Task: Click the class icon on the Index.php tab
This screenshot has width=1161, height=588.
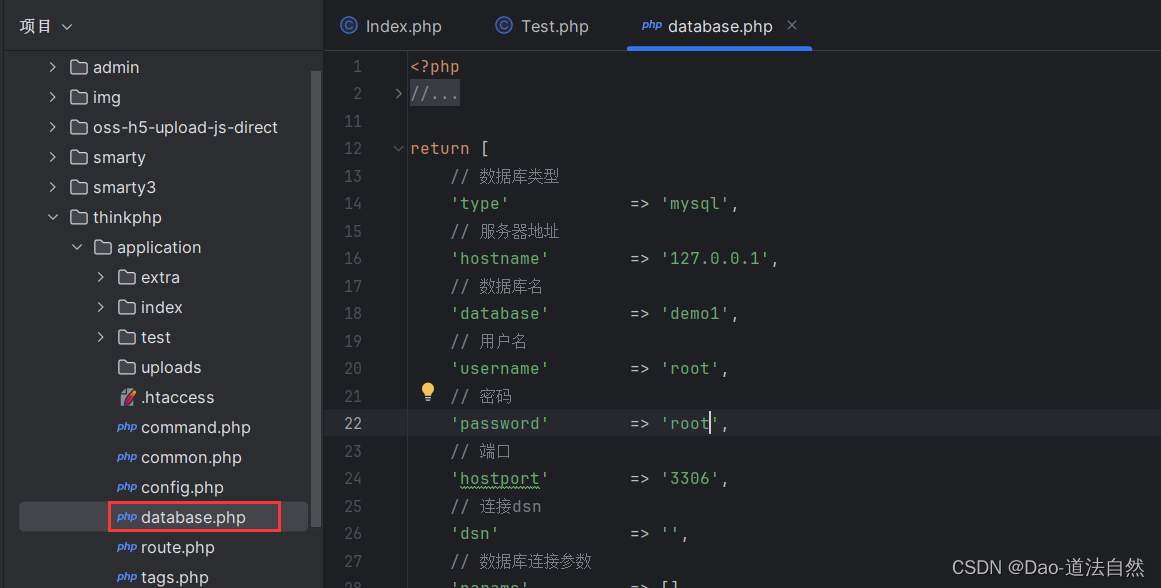Action: coord(347,26)
